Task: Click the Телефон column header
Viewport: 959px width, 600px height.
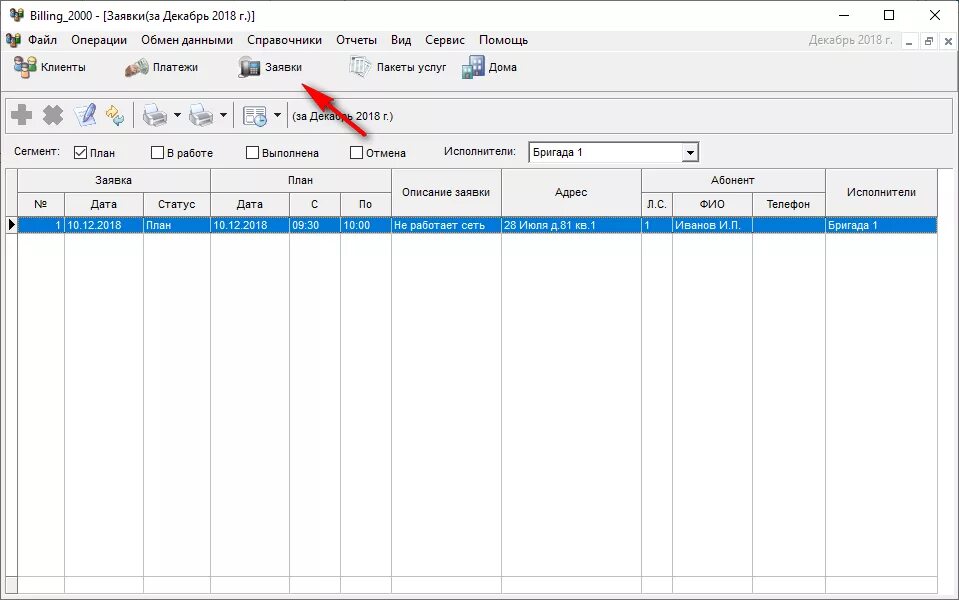Action: click(788, 204)
